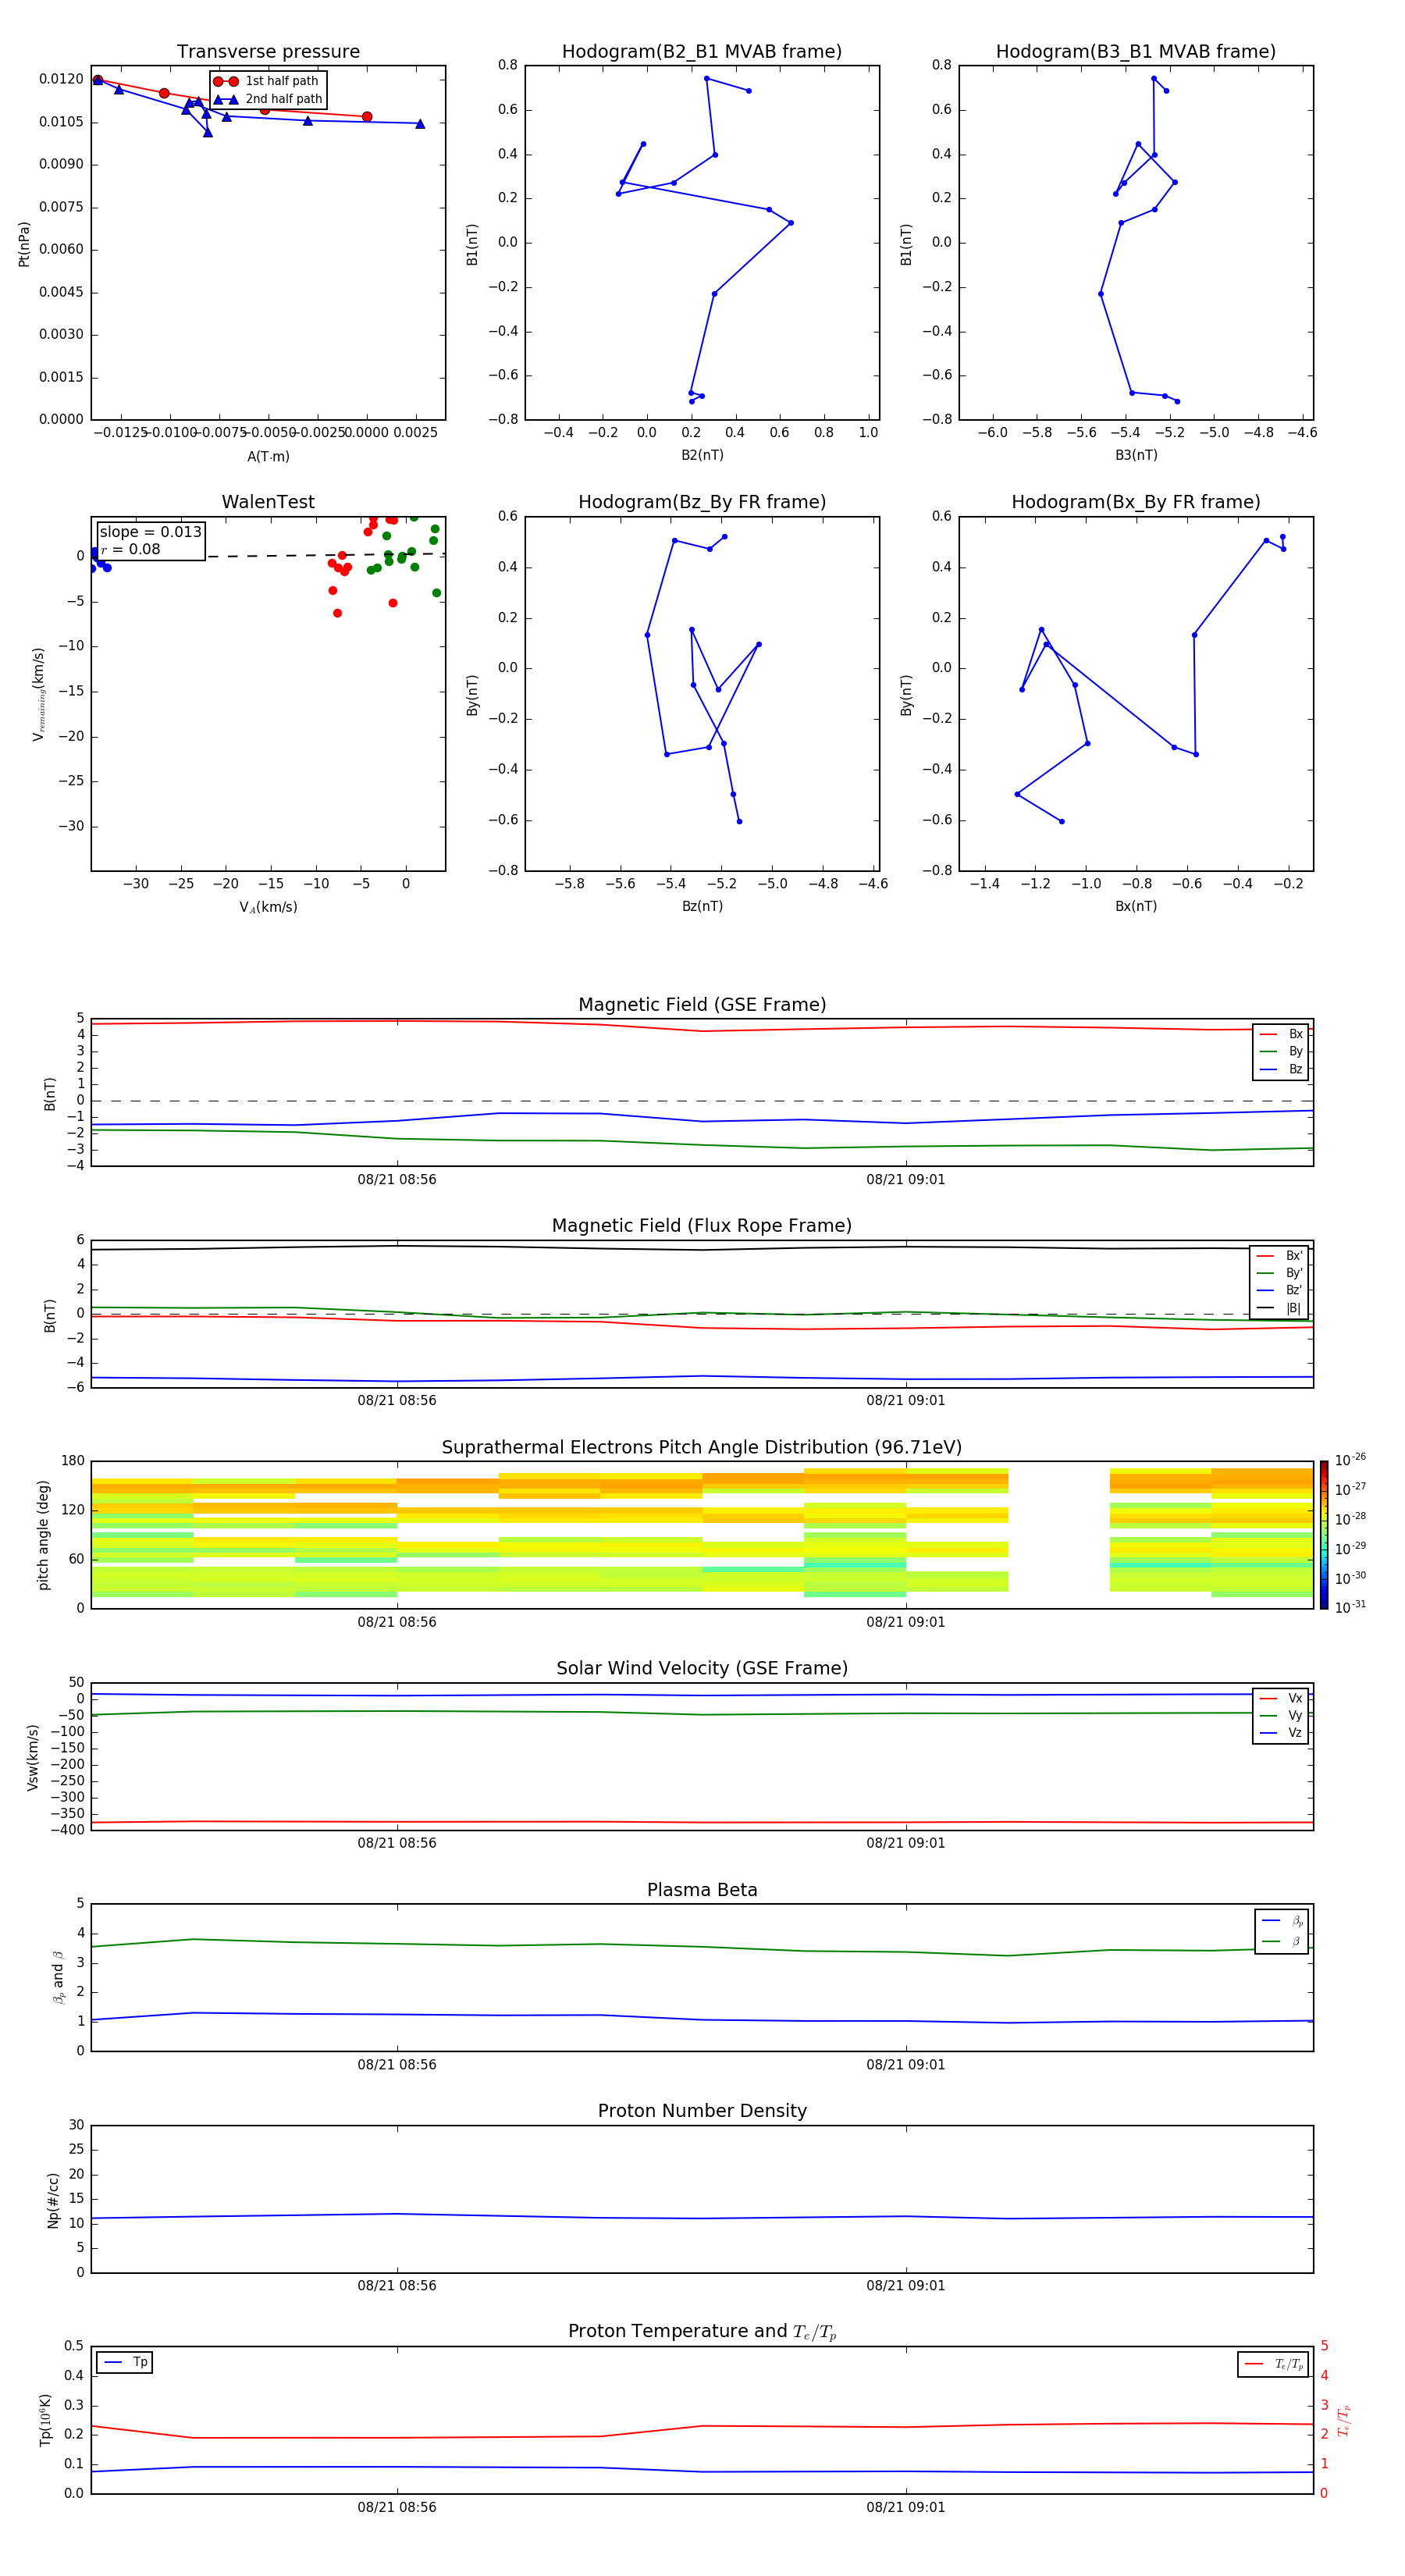Click the "B2(nT)" x-axis label

pyautogui.click(x=702, y=455)
